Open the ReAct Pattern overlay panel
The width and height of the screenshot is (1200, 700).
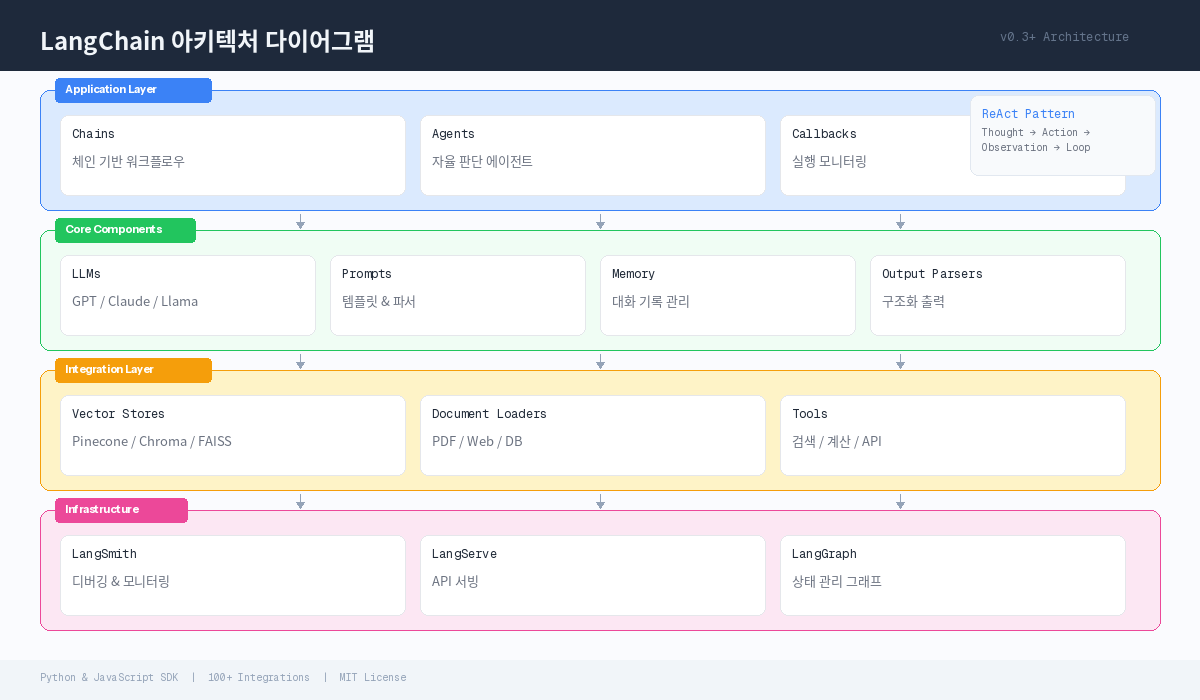(1062, 134)
